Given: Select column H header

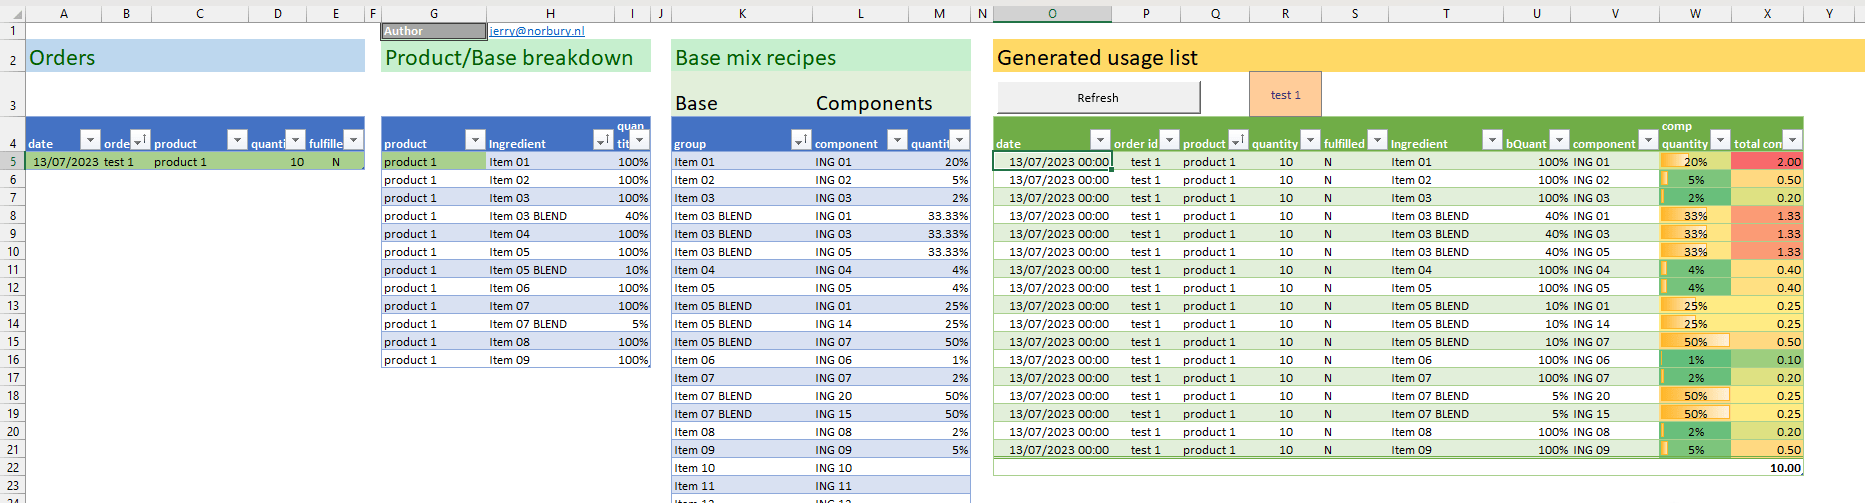Looking at the screenshot, I should (550, 13).
